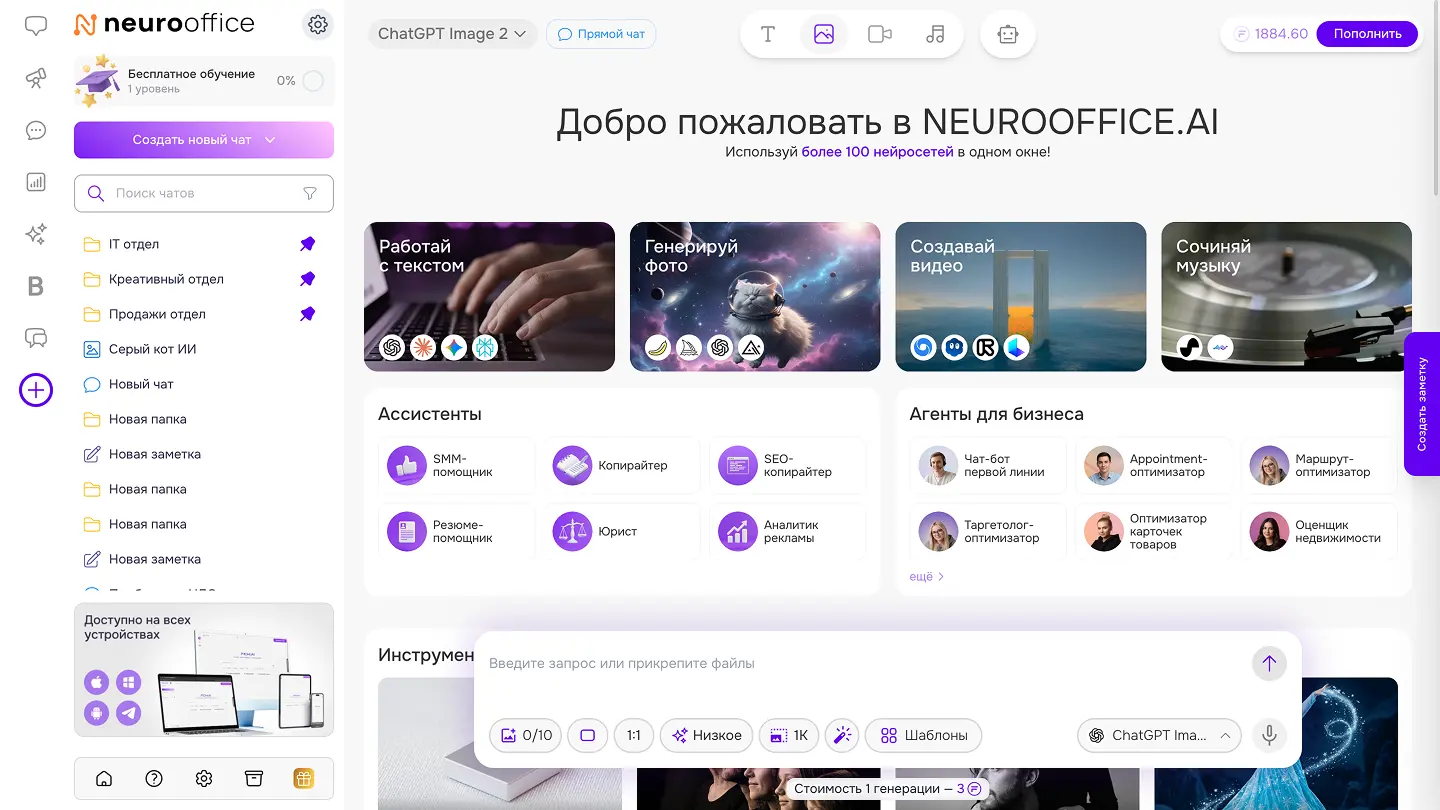The image size is (1440, 810).
Task: Open the home icon in bottom bar
Action: click(x=104, y=778)
